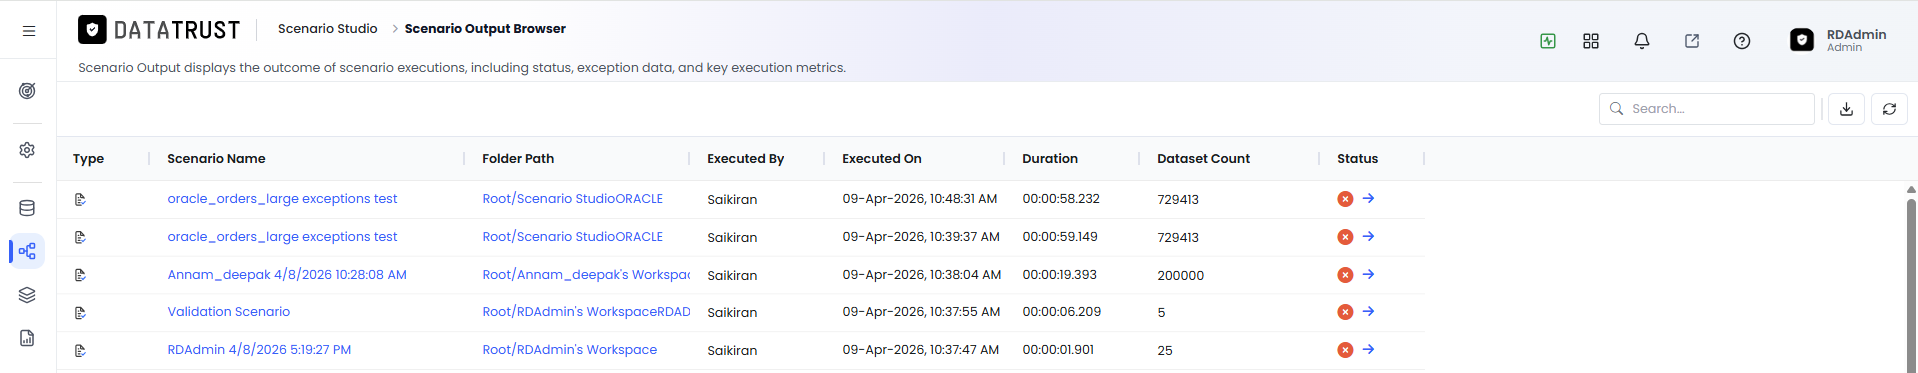The width and height of the screenshot is (1918, 373).
Task: Select dataset count 200000 cell
Action: pyautogui.click(x=1180, y=275)
